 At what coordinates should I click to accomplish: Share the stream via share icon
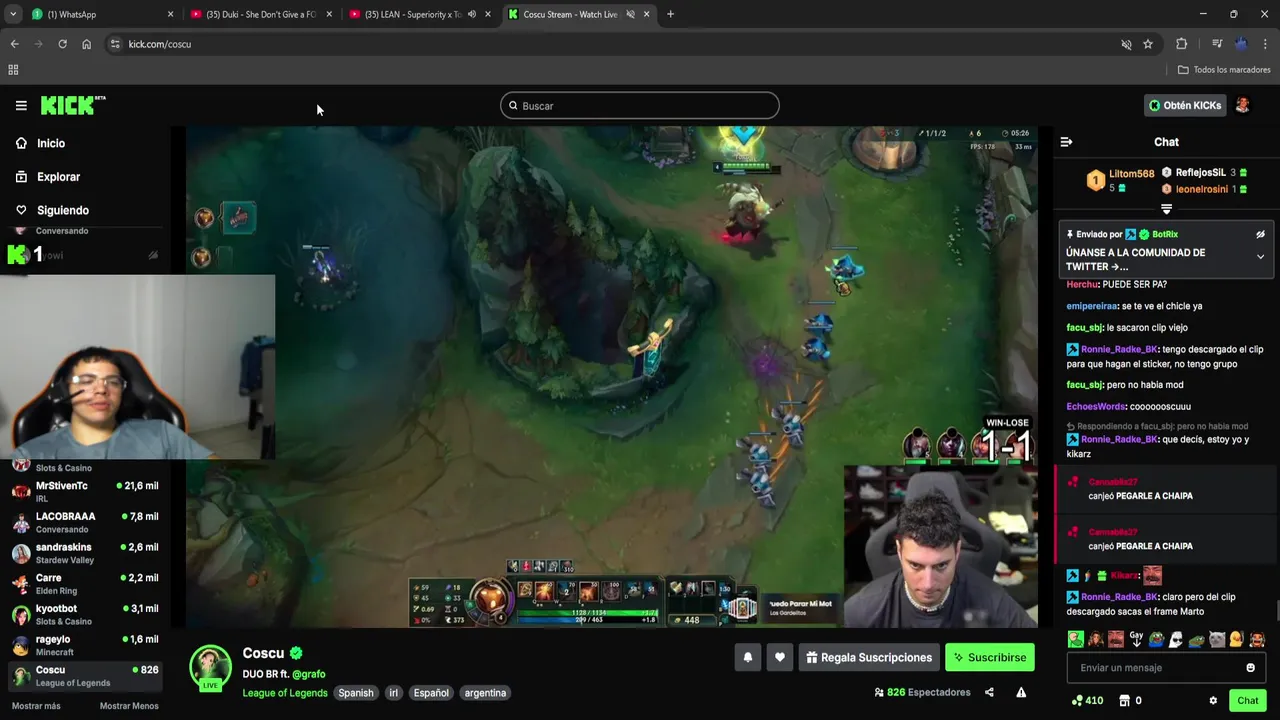click(989, 692)
